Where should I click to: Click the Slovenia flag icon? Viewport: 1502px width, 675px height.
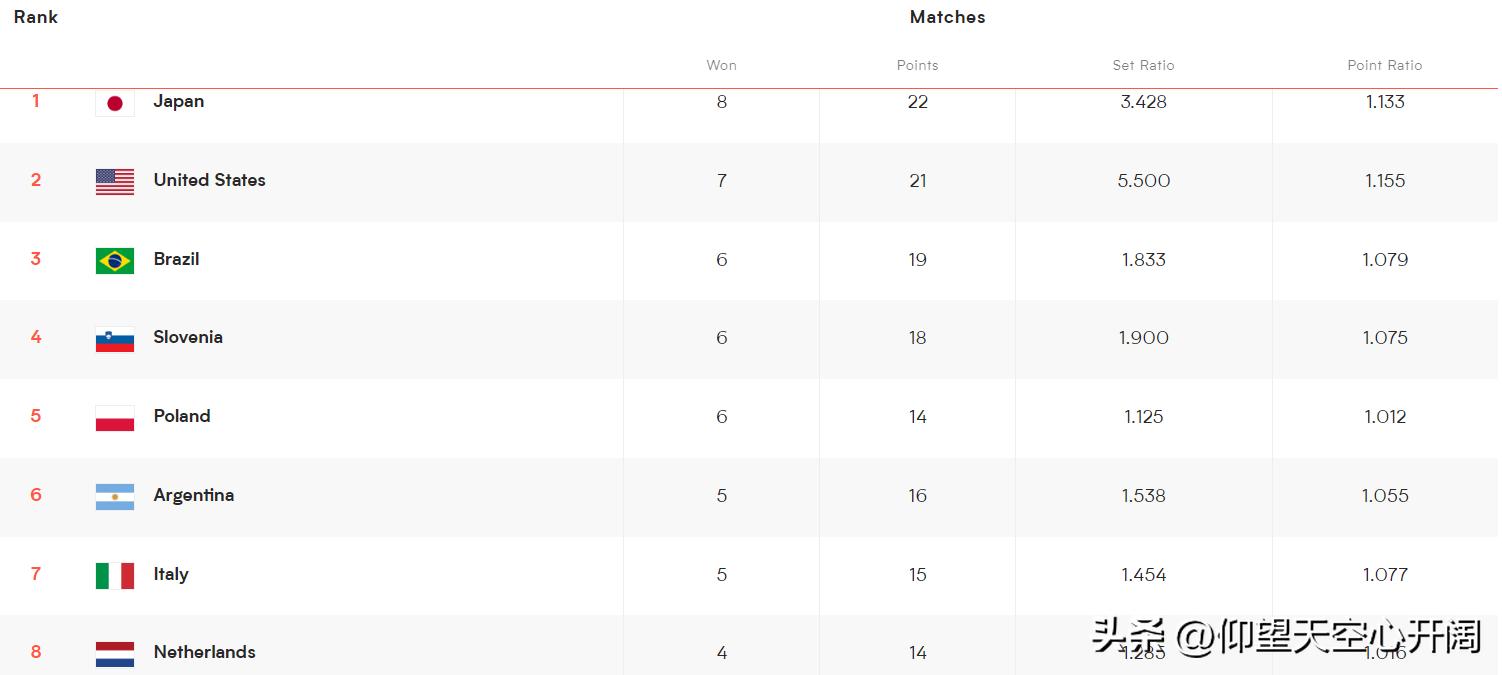coord(115,339)
